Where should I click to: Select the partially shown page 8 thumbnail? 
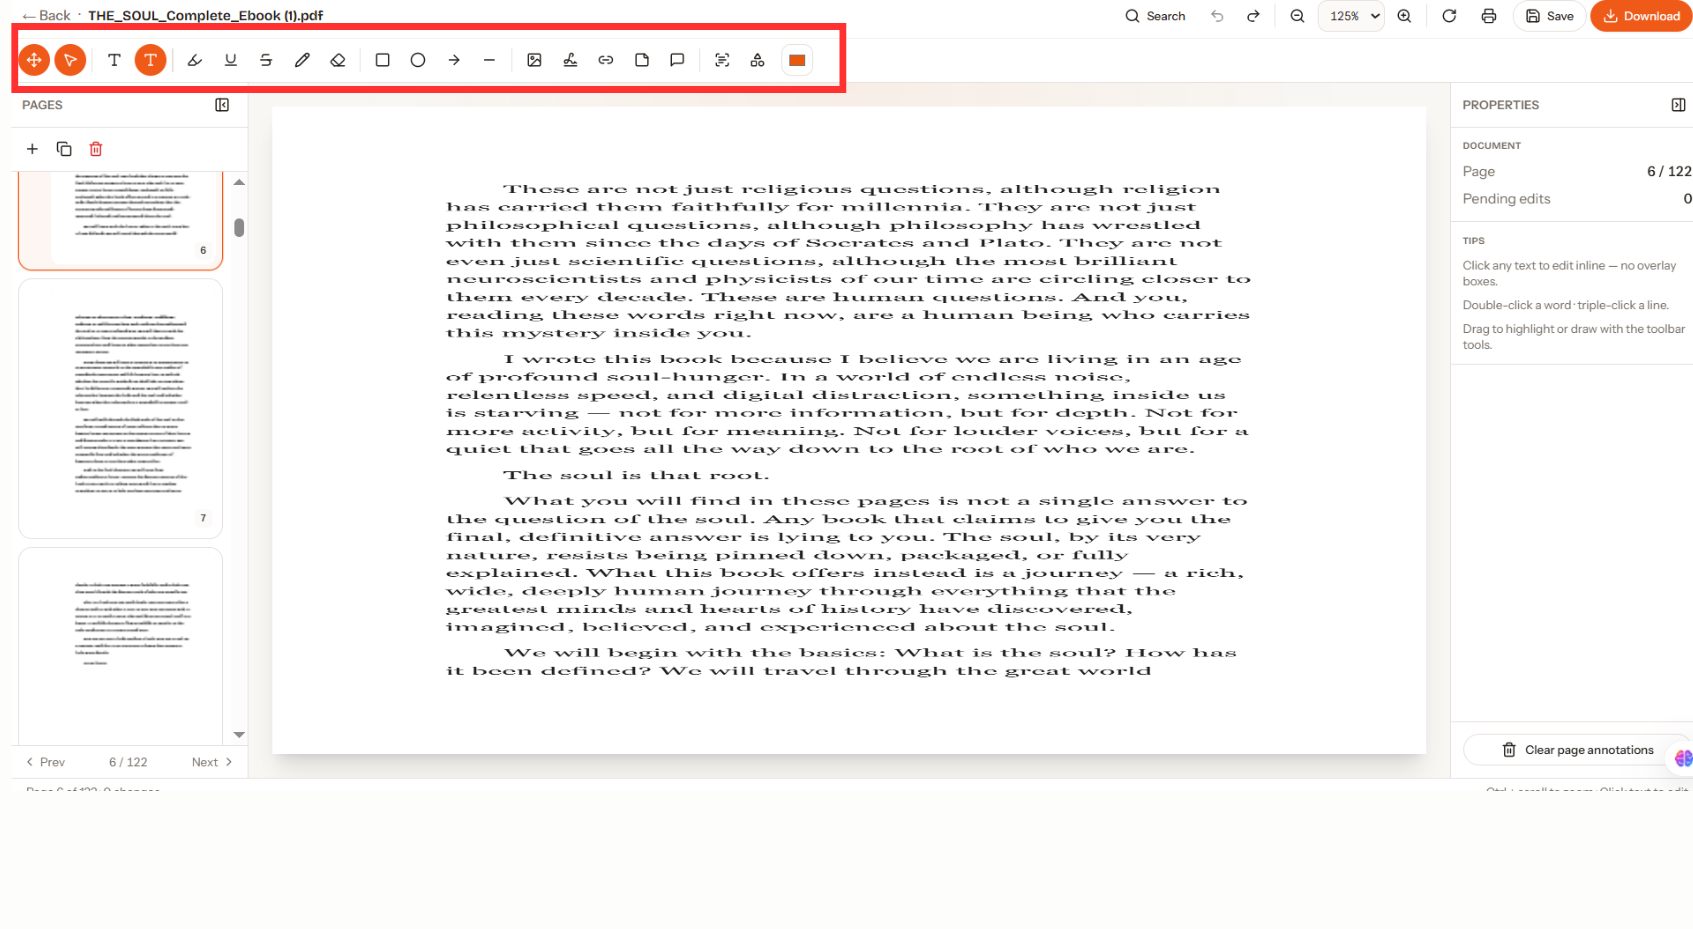click(x=120, y=645)
